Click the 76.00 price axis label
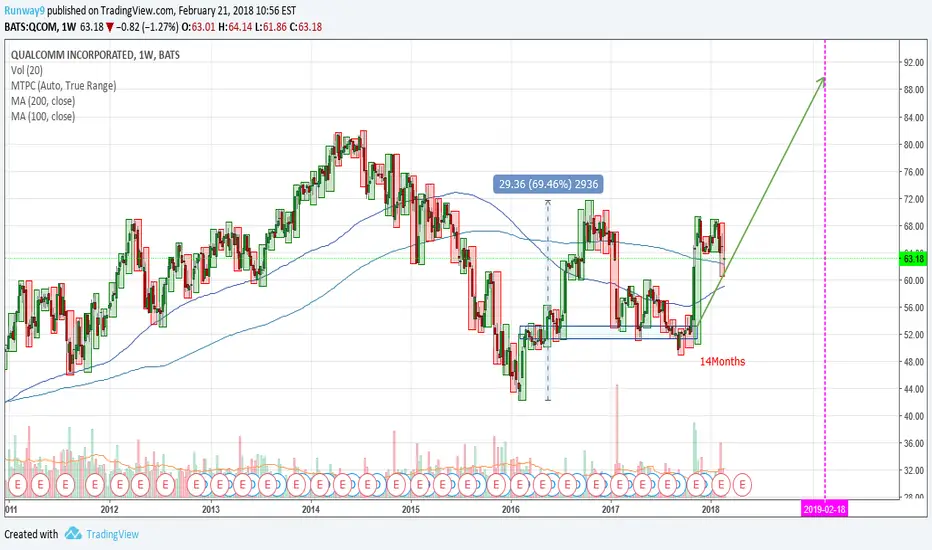This screenshot has height=550, width=932. coord(914,172)
